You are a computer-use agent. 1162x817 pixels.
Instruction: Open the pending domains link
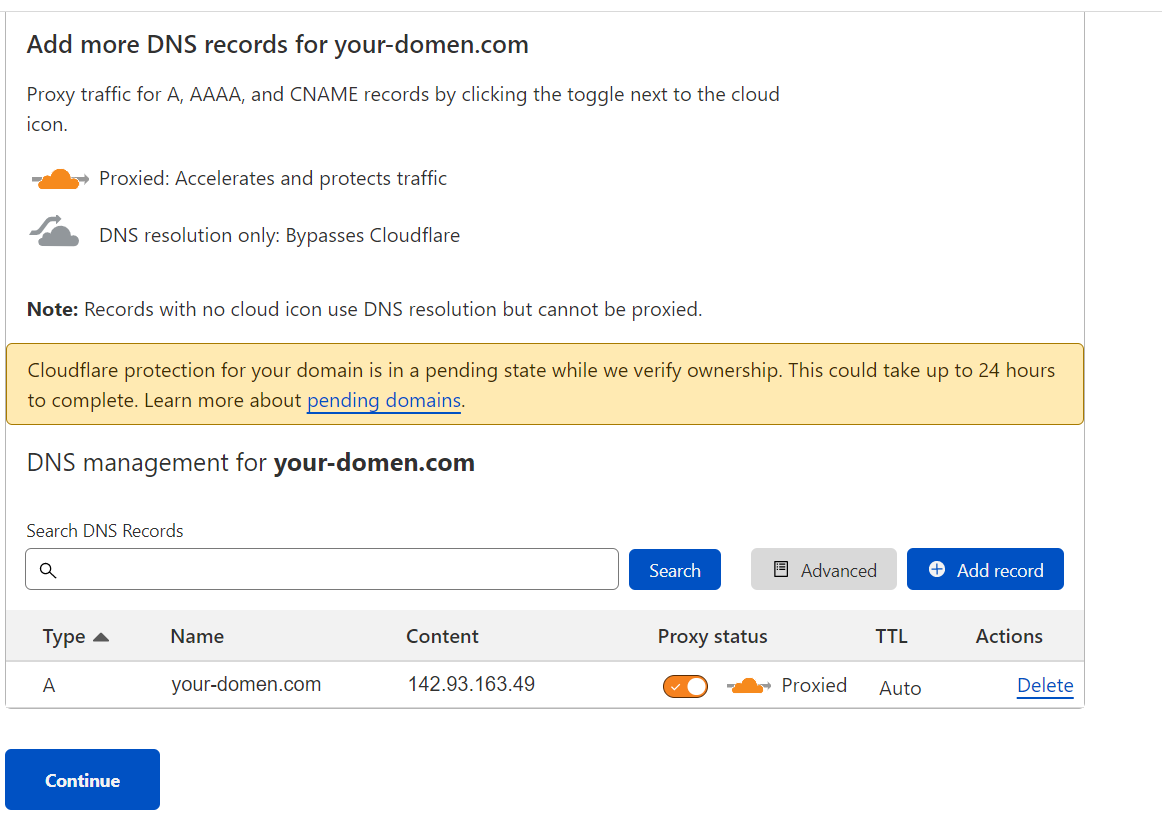point(384,401)
